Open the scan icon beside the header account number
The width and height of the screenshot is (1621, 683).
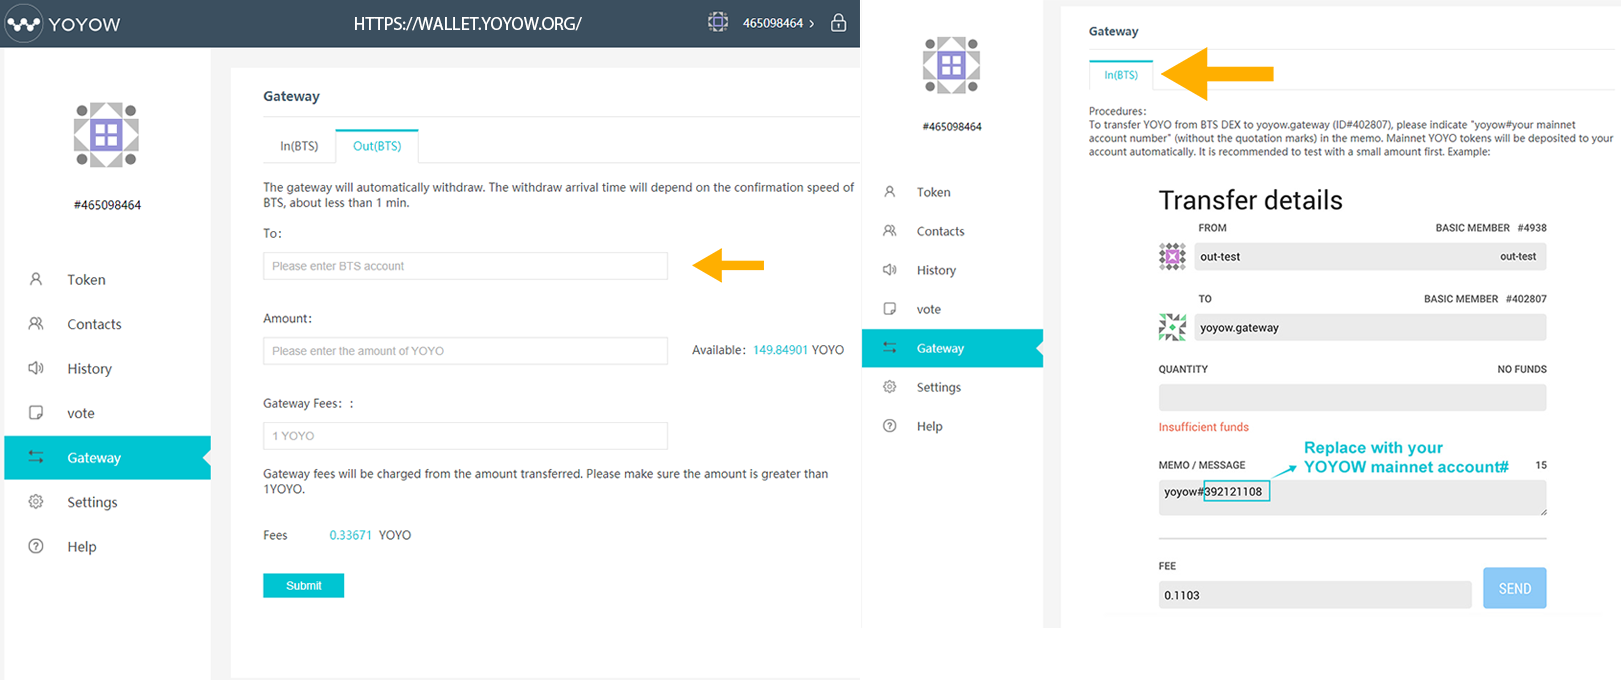pyautogui.click(x=718, y=22)
